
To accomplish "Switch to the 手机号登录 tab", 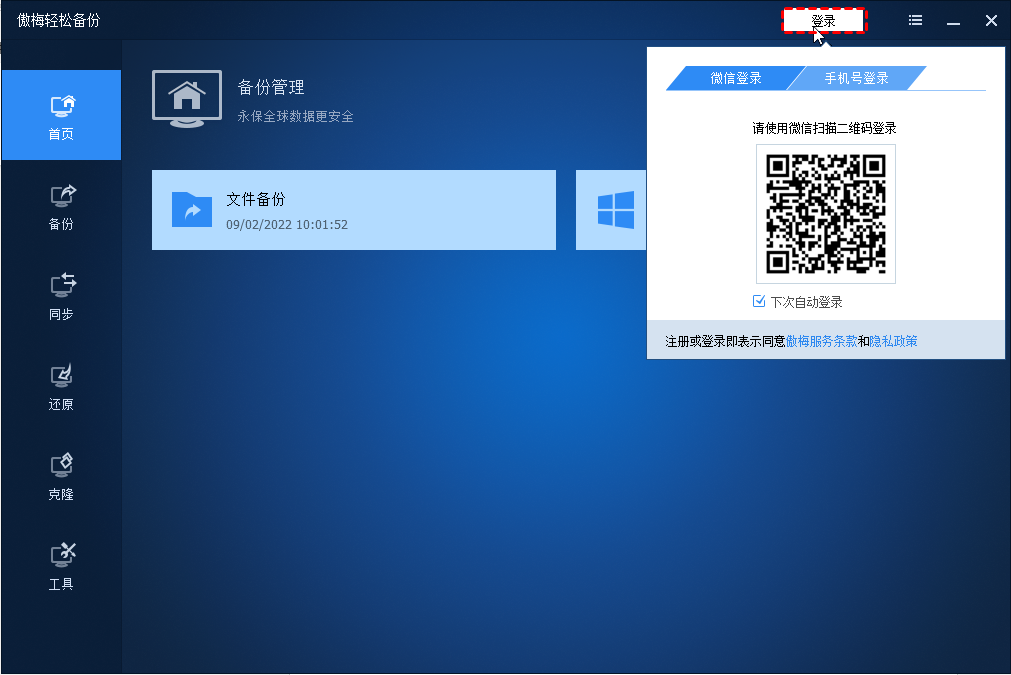I will (x=856, y=78).
